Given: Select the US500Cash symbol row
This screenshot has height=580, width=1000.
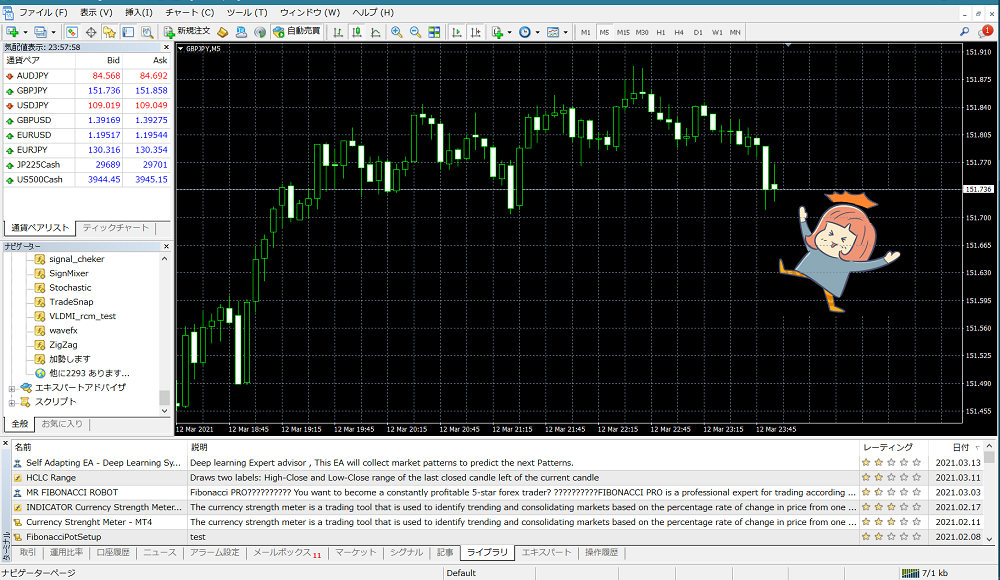Looking at the screenshot, I should coord(87,180).
